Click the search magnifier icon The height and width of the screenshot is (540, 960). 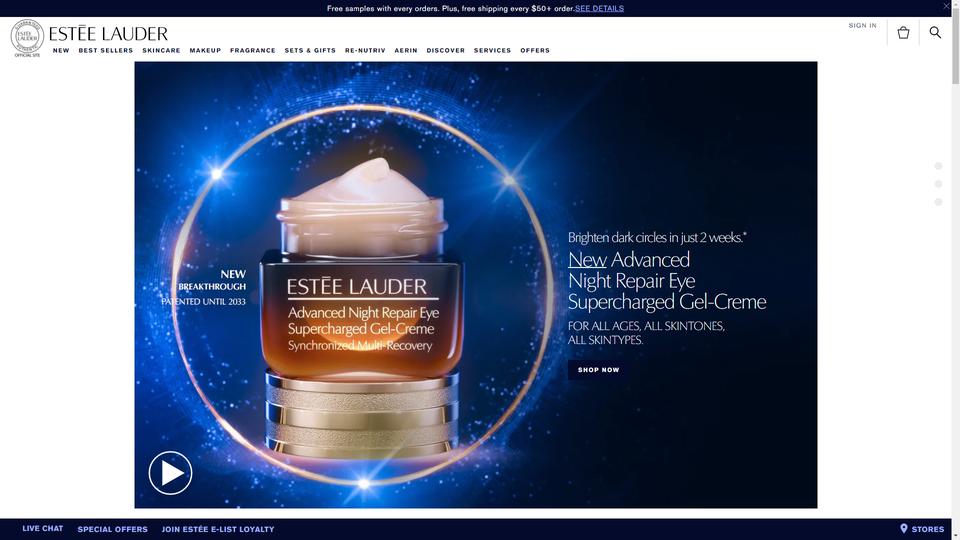point(935,32)
